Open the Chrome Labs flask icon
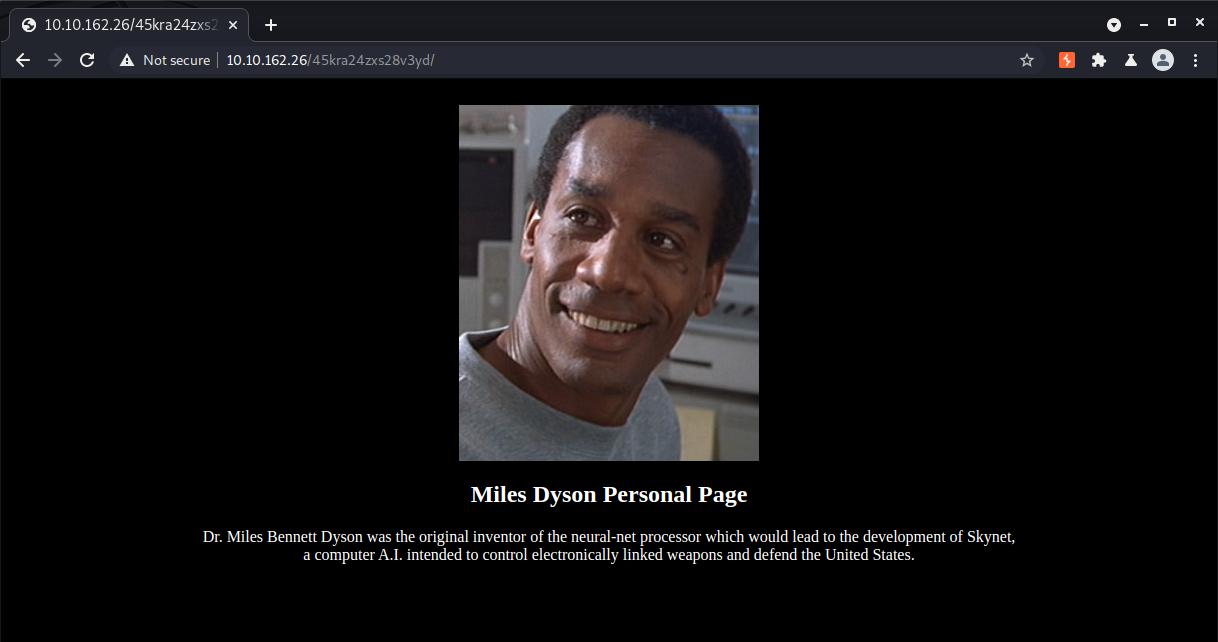The height and width of the screenshot is (642, 1218). click(1131, 60)
